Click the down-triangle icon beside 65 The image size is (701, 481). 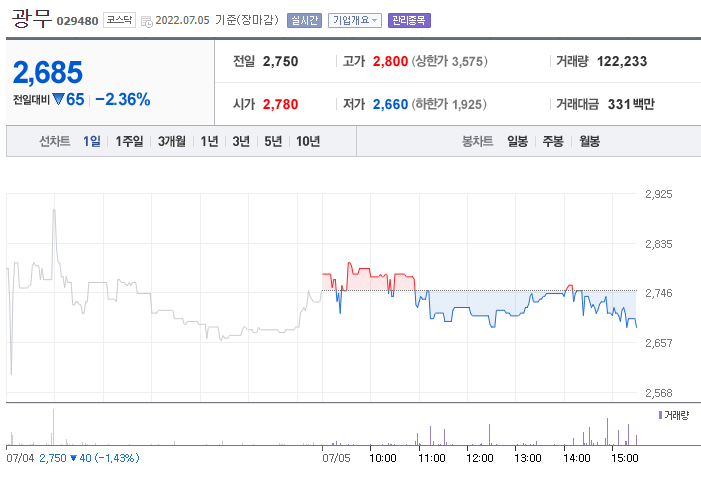[x=58, y=99]
